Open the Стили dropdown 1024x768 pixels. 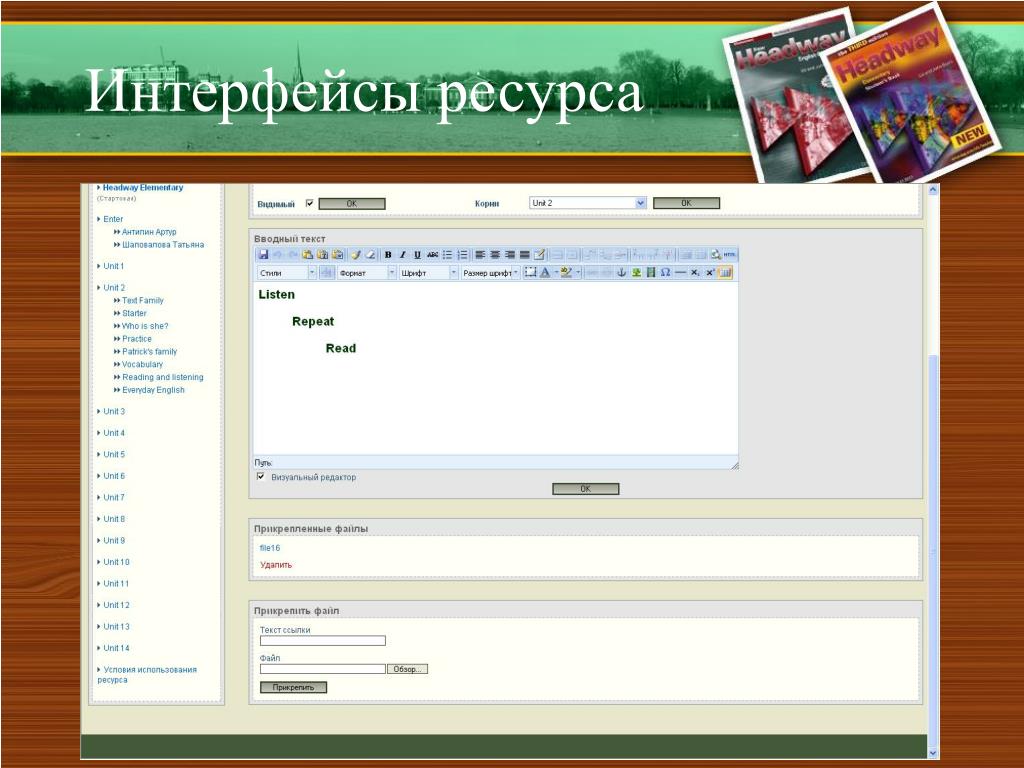click(x=287, y=273)
